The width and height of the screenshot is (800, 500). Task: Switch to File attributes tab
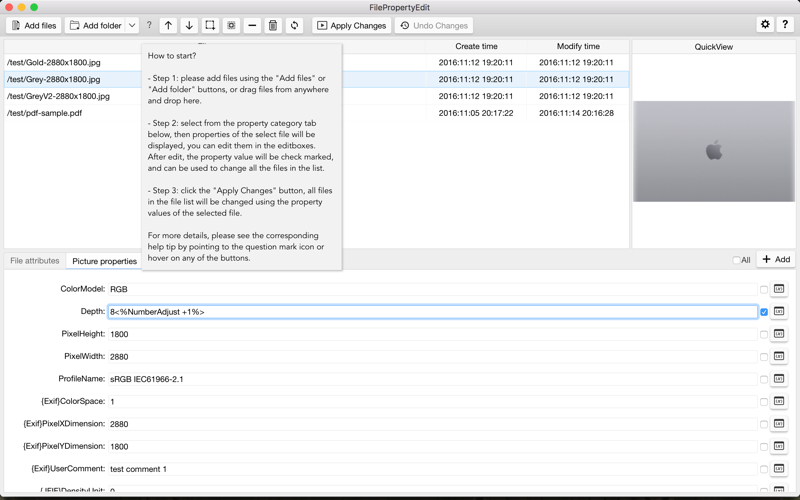point(35,261)
